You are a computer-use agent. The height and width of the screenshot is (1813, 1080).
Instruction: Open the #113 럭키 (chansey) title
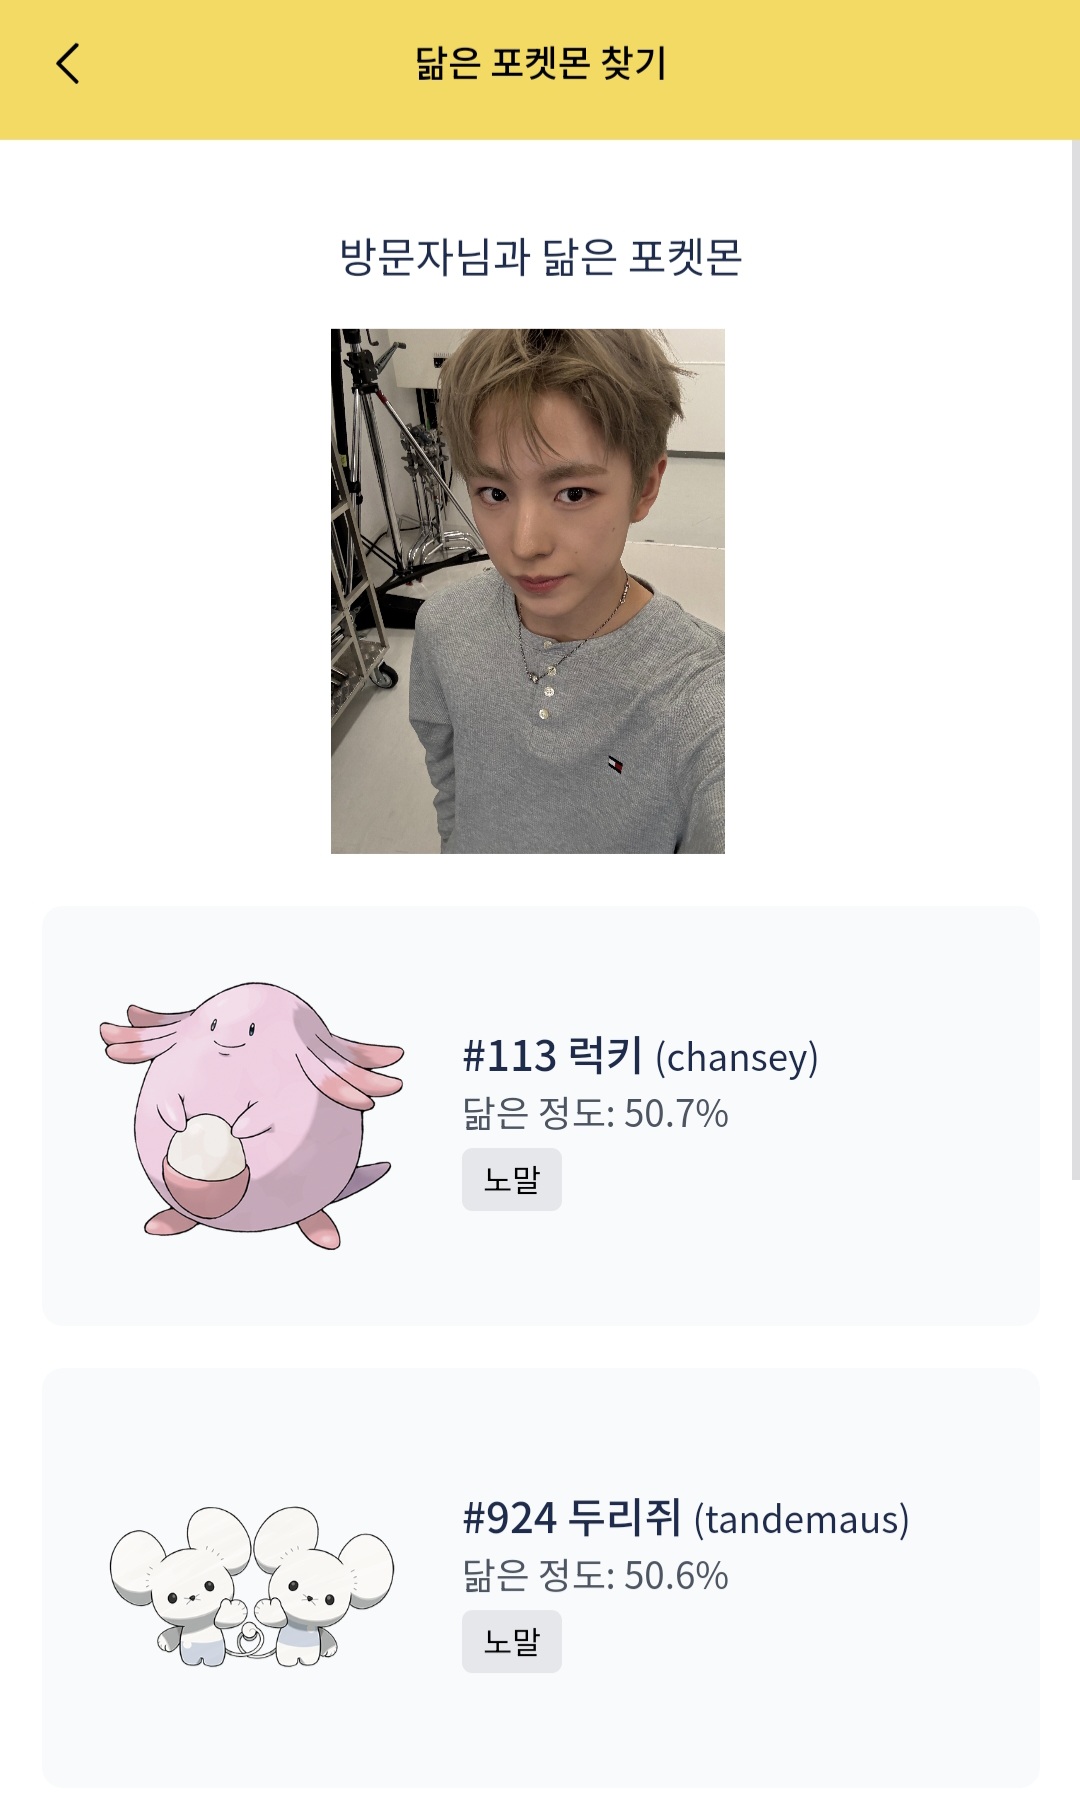640,1056
